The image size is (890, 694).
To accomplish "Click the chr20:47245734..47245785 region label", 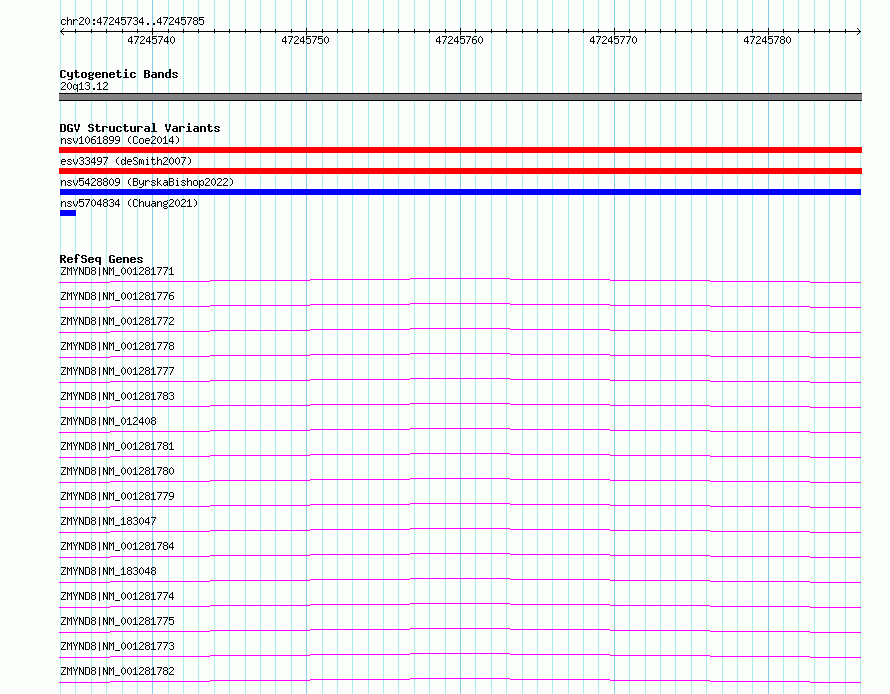I will (x=132, y=21).
